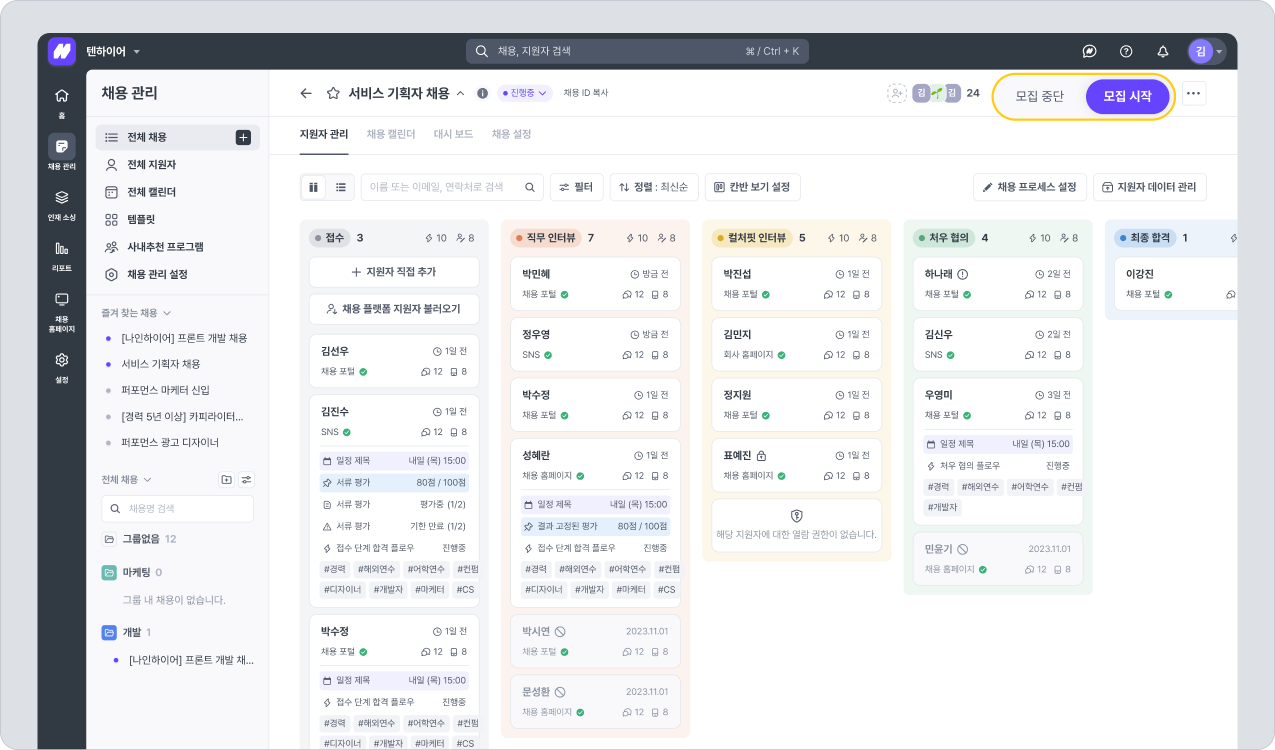Collapse 전체 채용 list section
Image resolution: width=1275 pixels, height=750 pixels.
127,480
